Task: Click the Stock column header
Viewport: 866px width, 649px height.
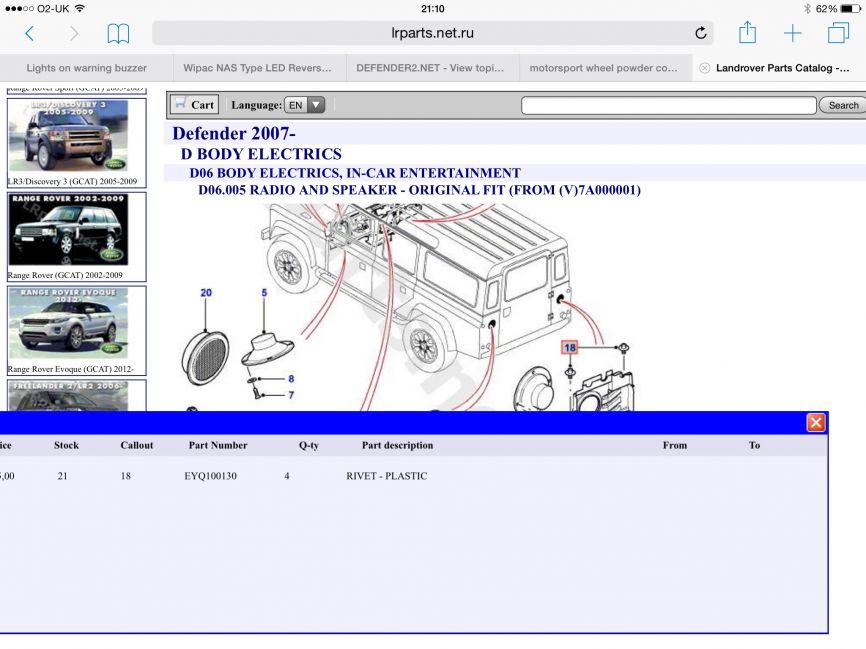Action: (x=66, y=445)
